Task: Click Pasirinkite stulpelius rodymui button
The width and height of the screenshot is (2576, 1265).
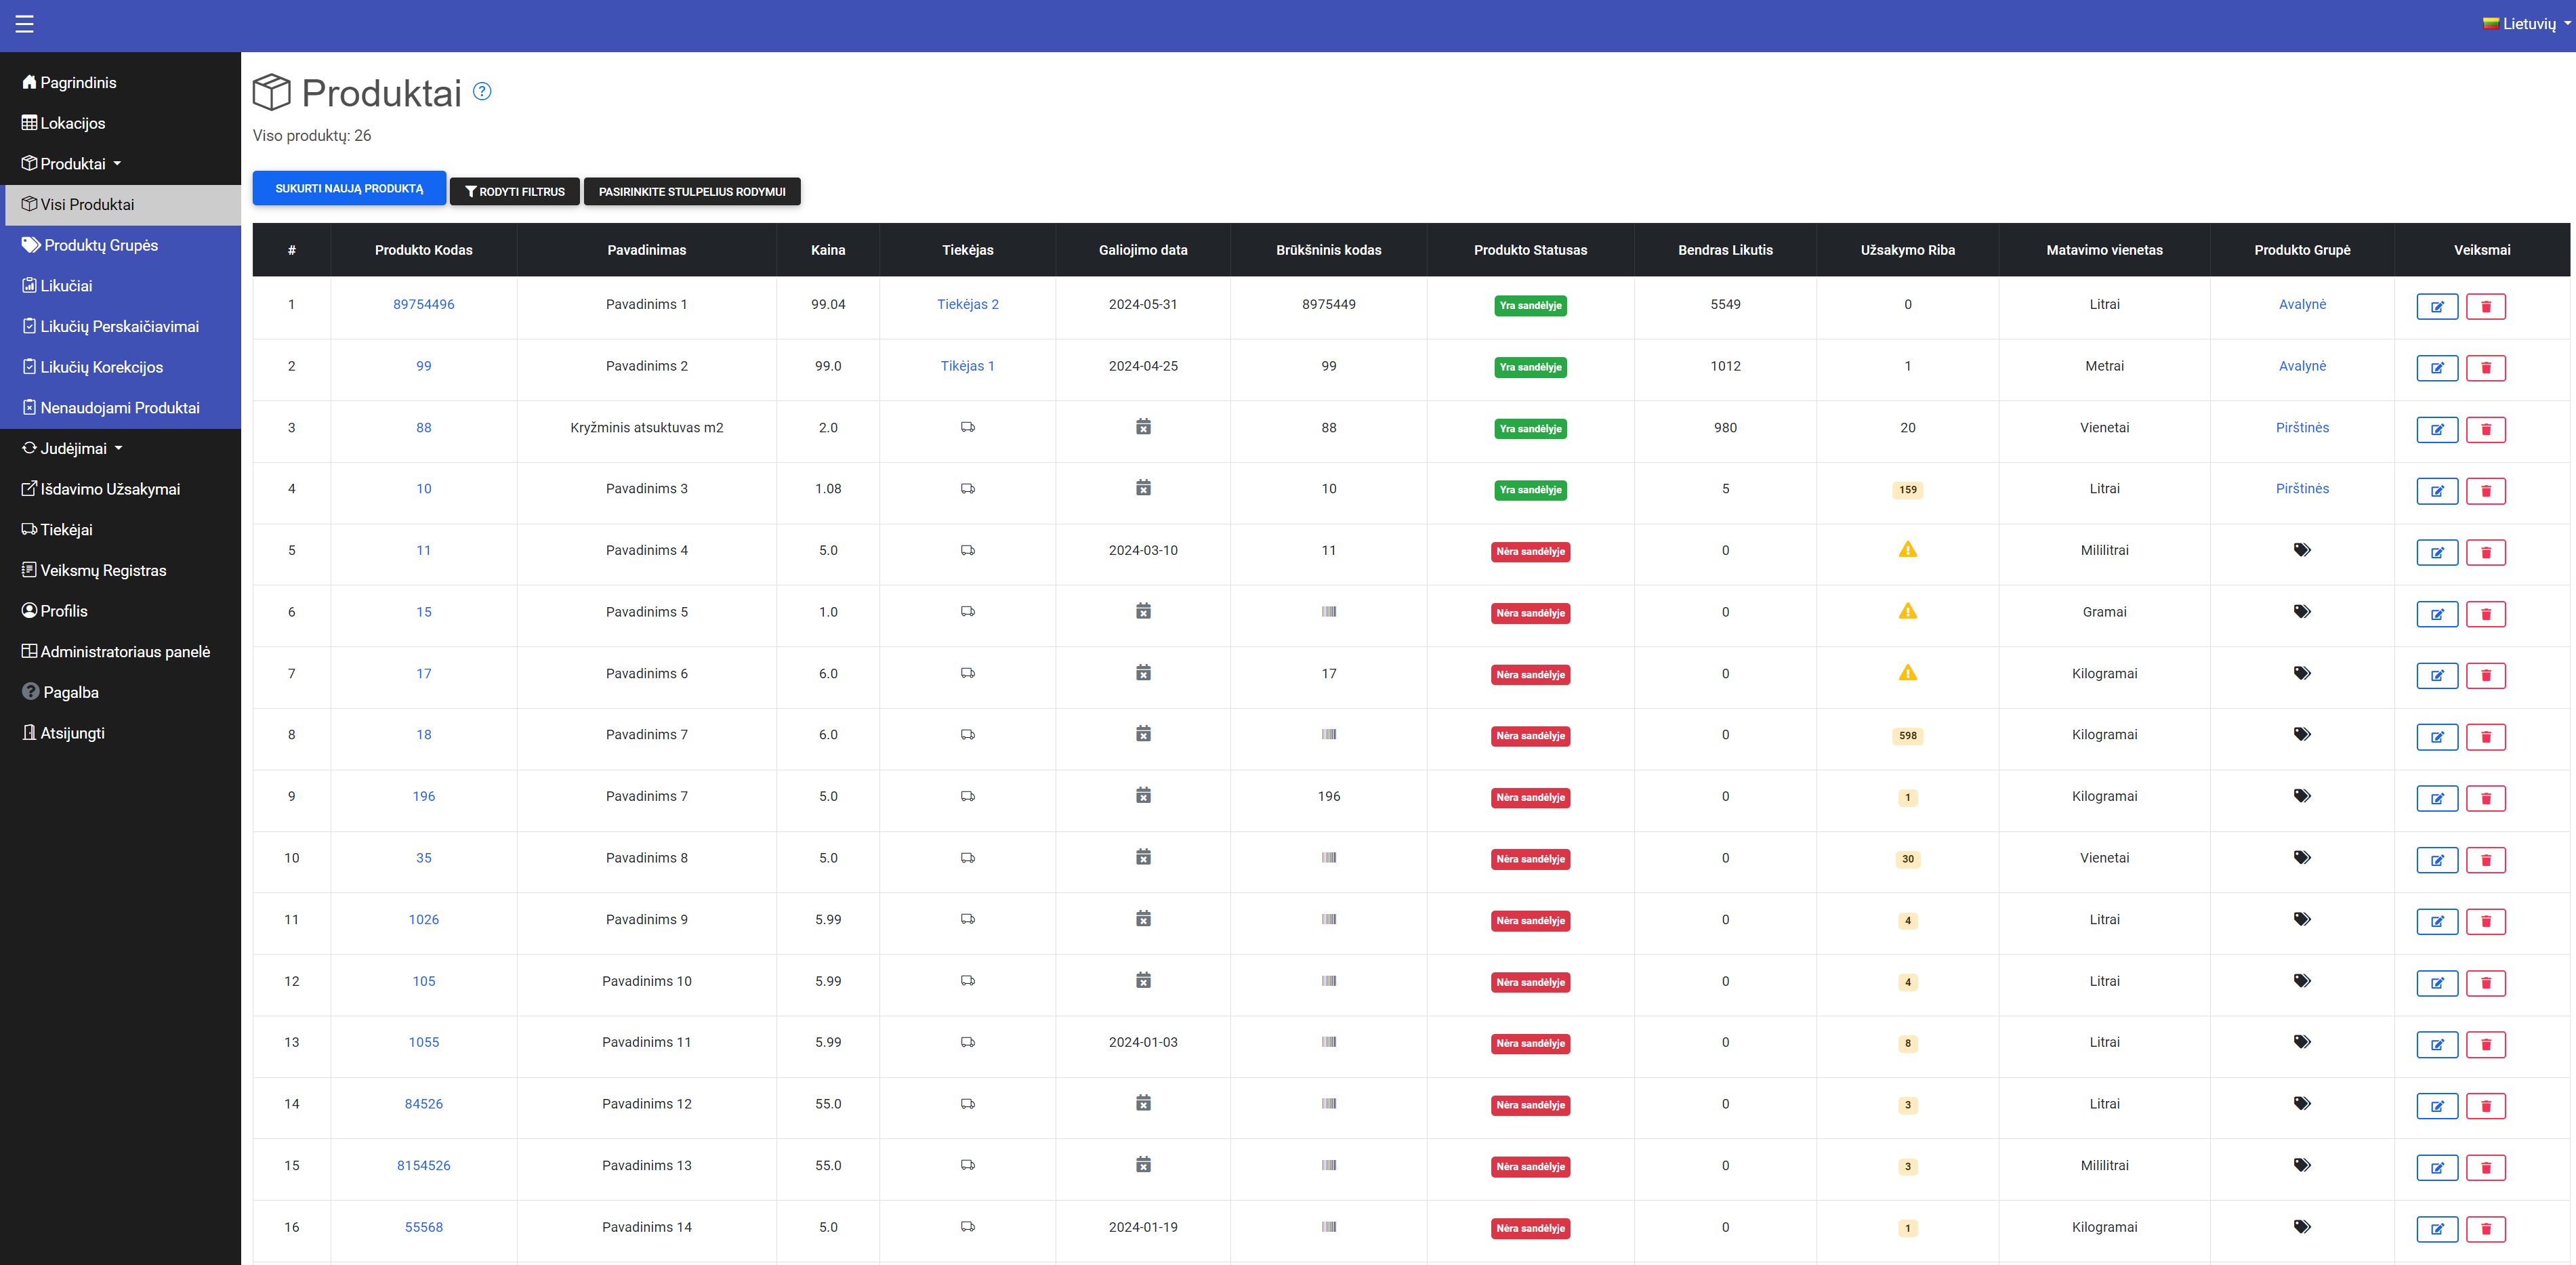Action: click(691, 192)
